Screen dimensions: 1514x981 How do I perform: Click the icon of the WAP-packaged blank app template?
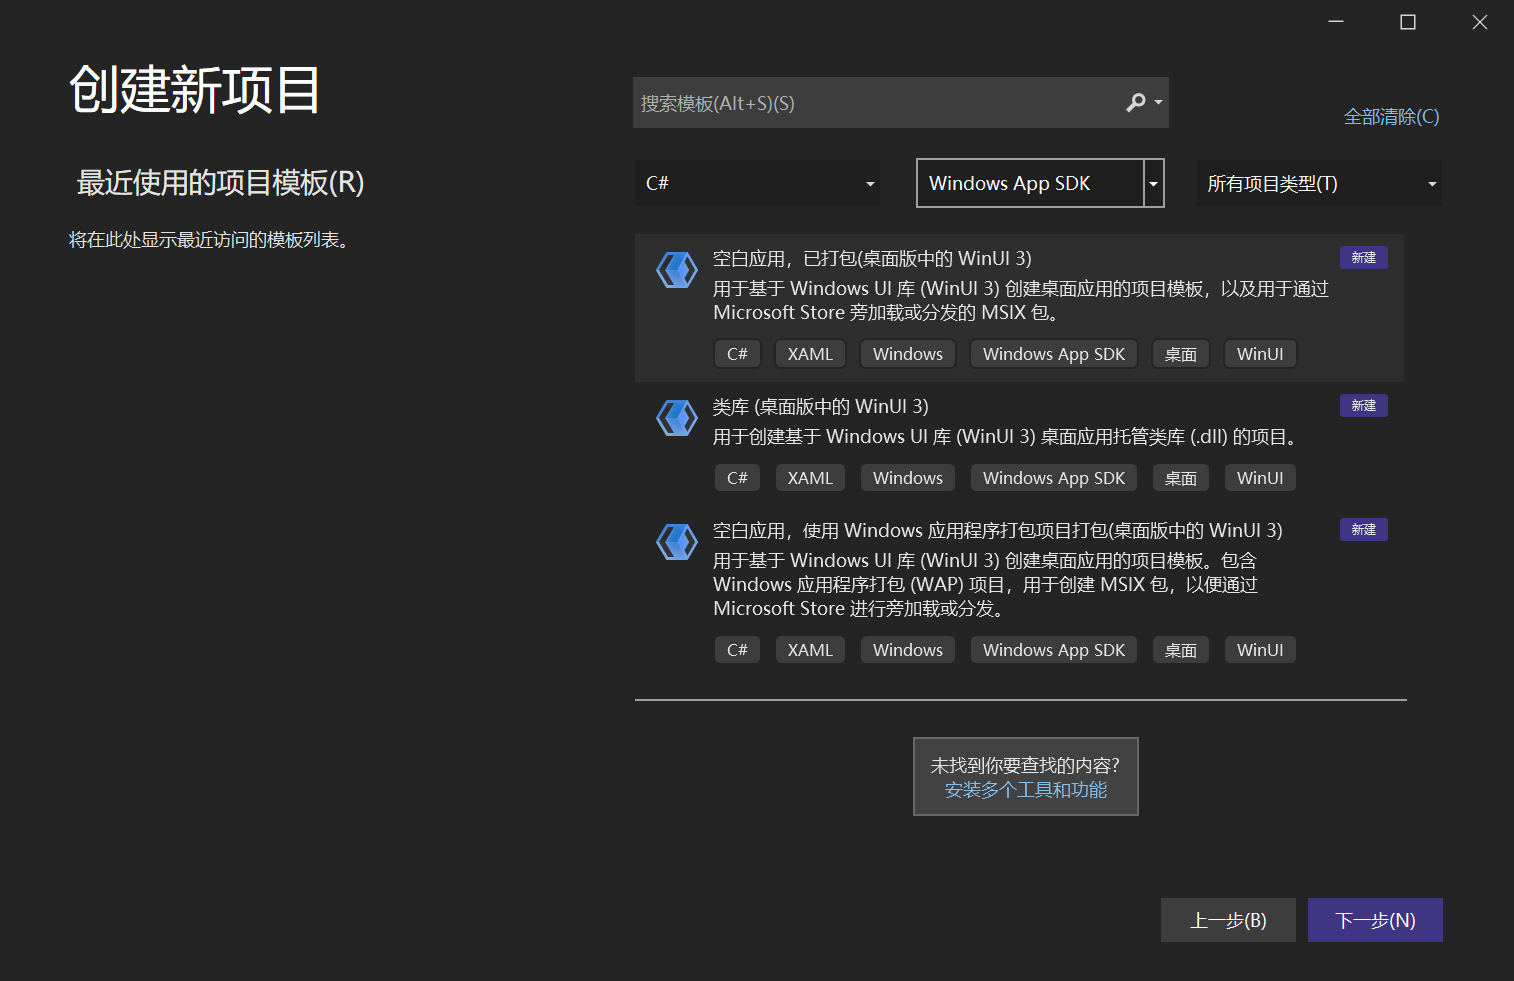click(677, 542)
